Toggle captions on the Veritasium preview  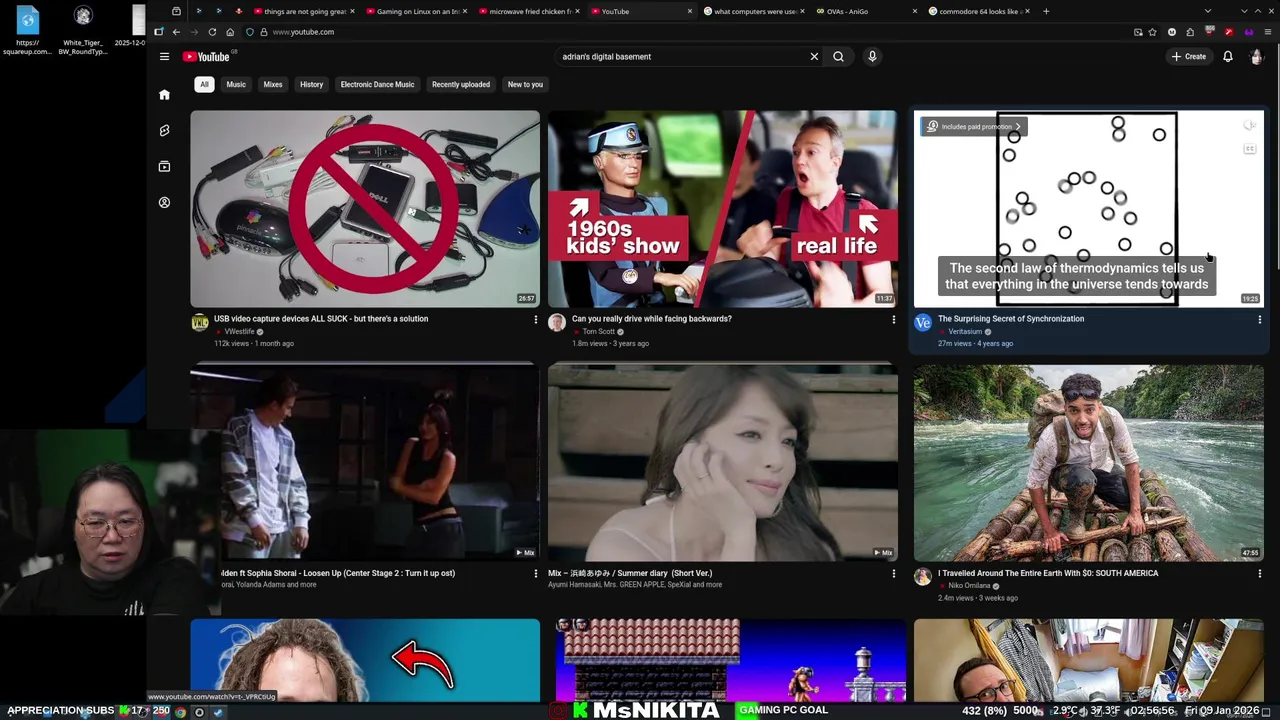(x=1249, y=149)
